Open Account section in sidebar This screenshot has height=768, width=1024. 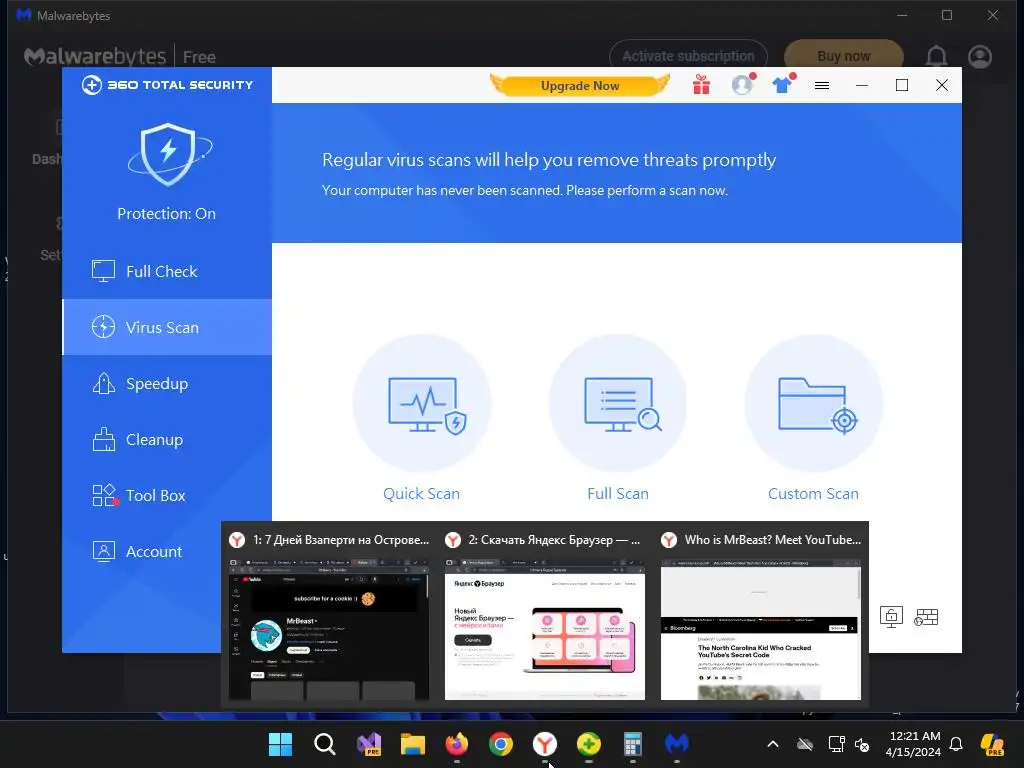pos(142,552)
